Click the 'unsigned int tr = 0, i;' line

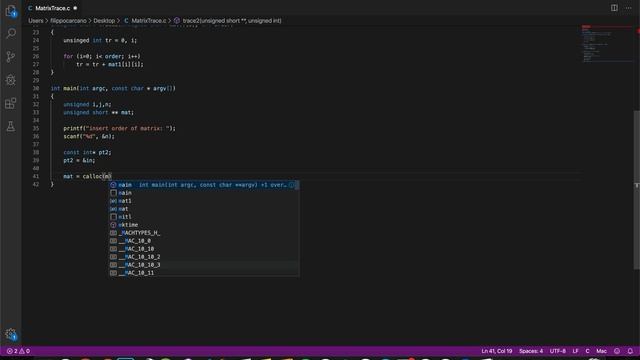(100, 40)
